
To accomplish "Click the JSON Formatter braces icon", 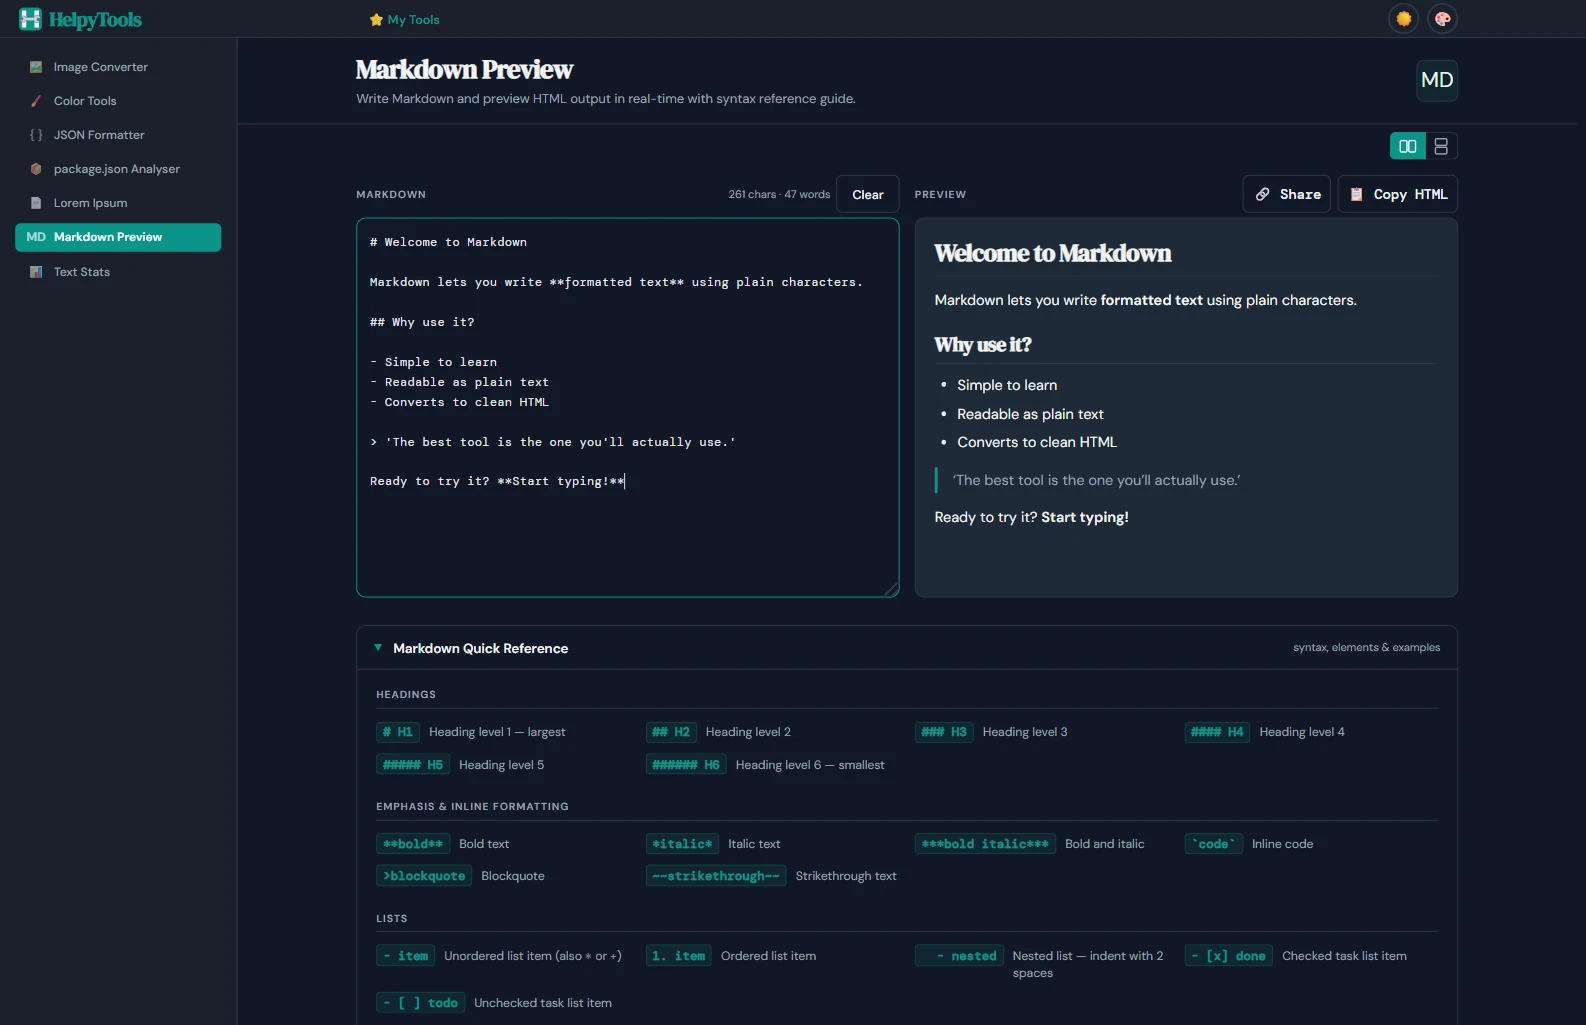I will 36,135.
